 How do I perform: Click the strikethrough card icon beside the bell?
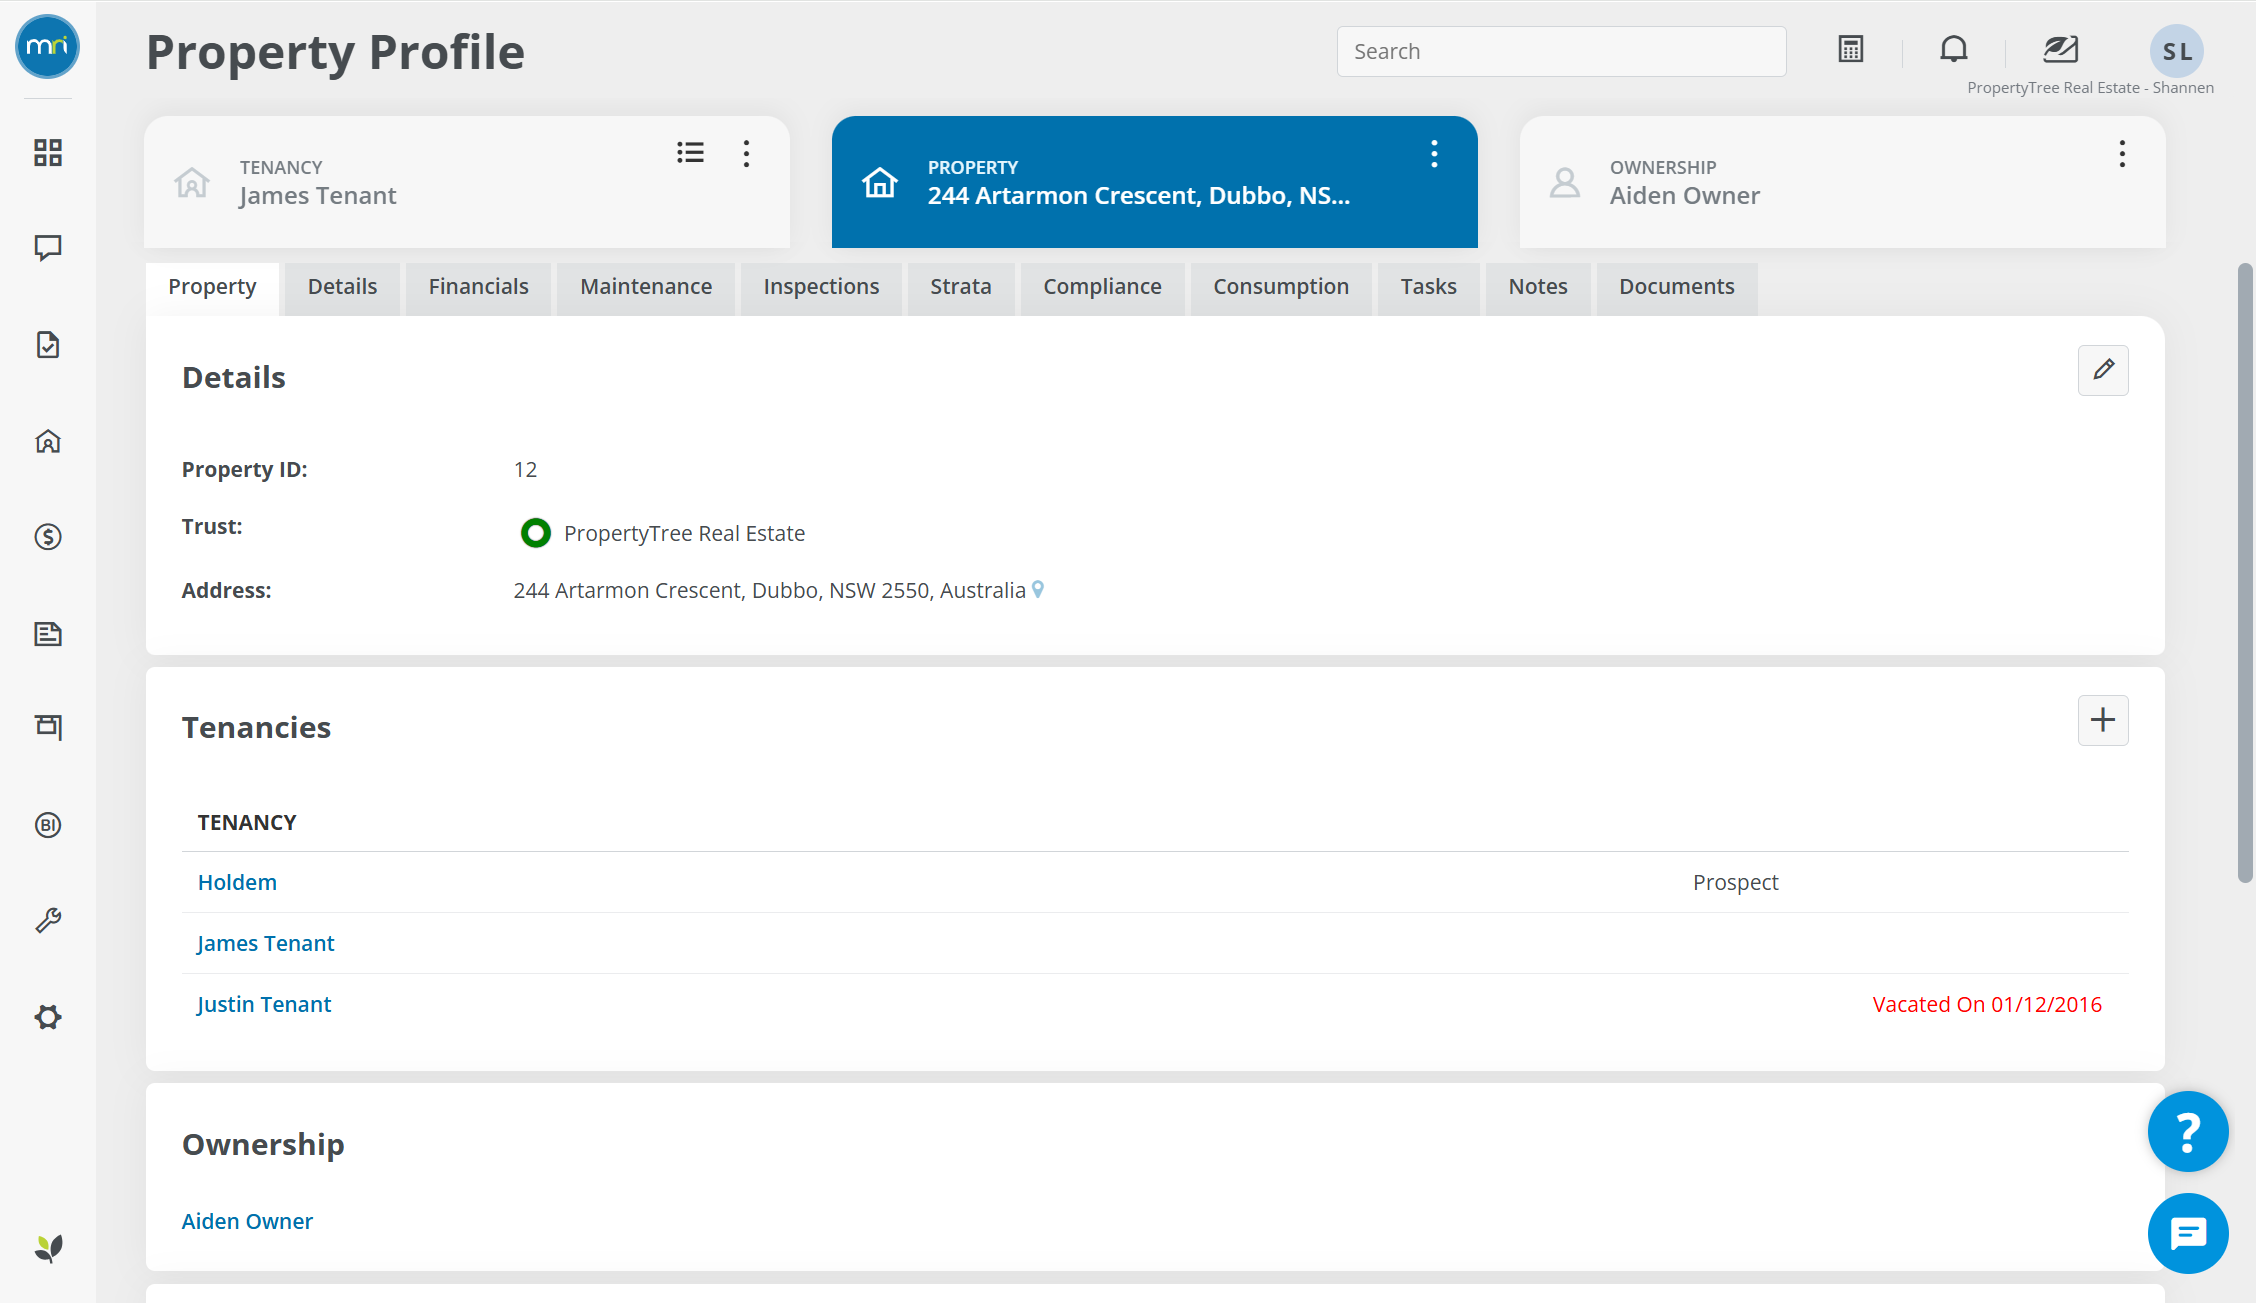click(2060, 49)
